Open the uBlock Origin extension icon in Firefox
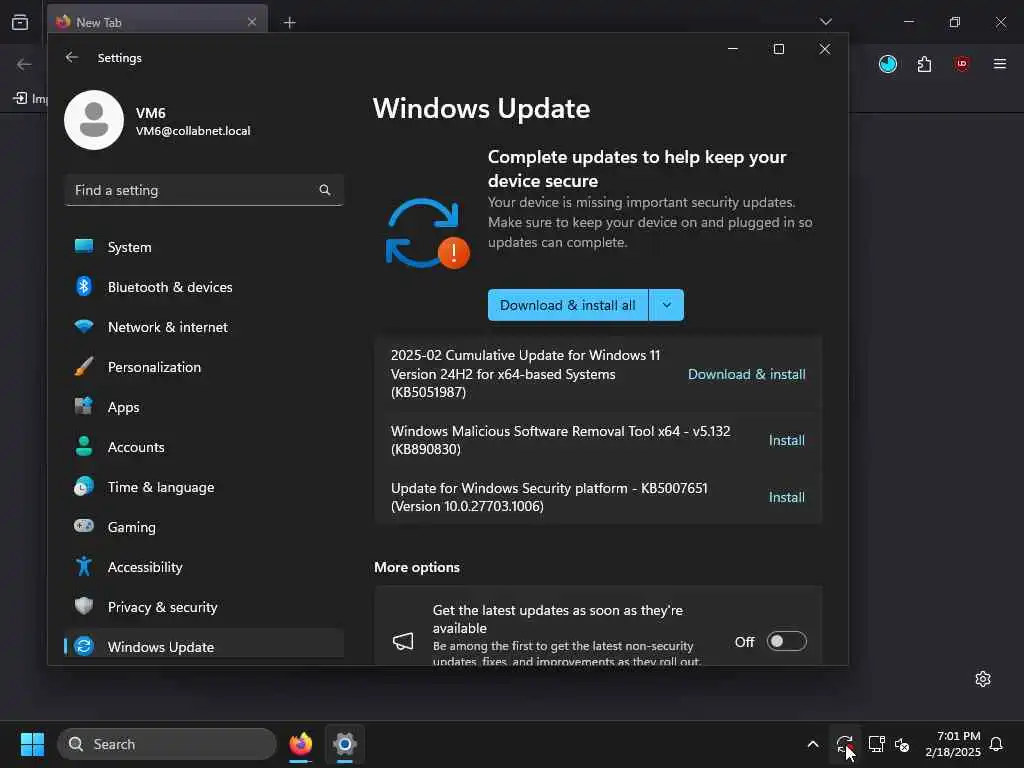Viewport: 1024px width, 768px height. (961, 64)
